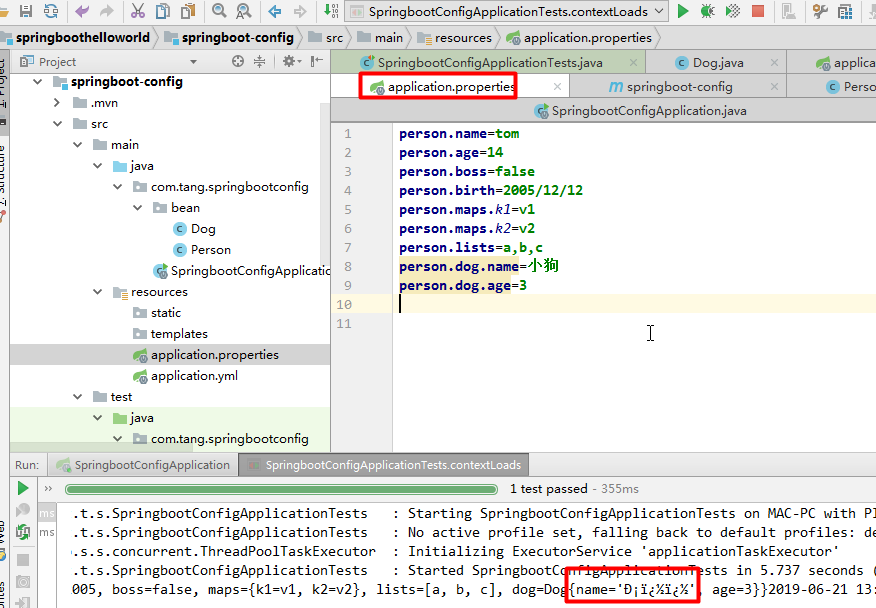
Task: Select templates folder in project tree
Action: pyautogui.click(x=170, y=334)
